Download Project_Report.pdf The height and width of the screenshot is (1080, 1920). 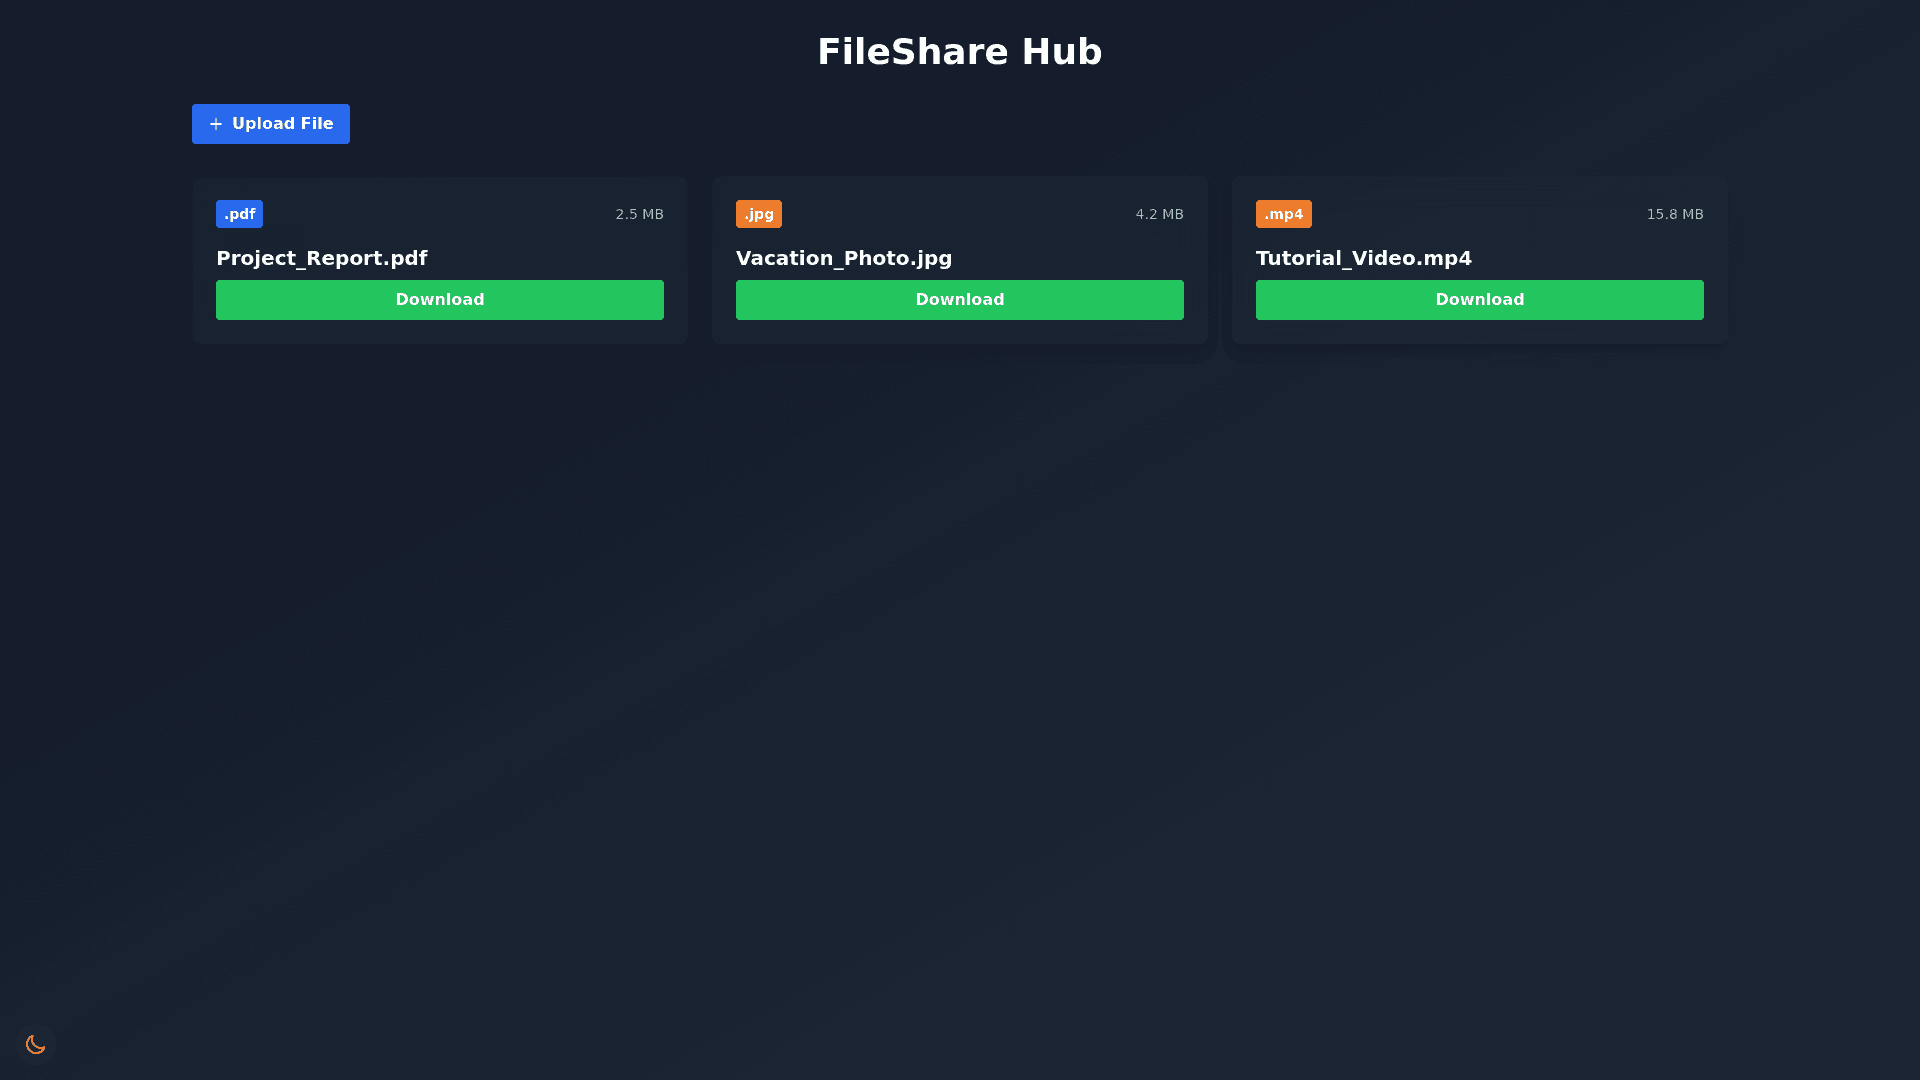pos(440,300)
